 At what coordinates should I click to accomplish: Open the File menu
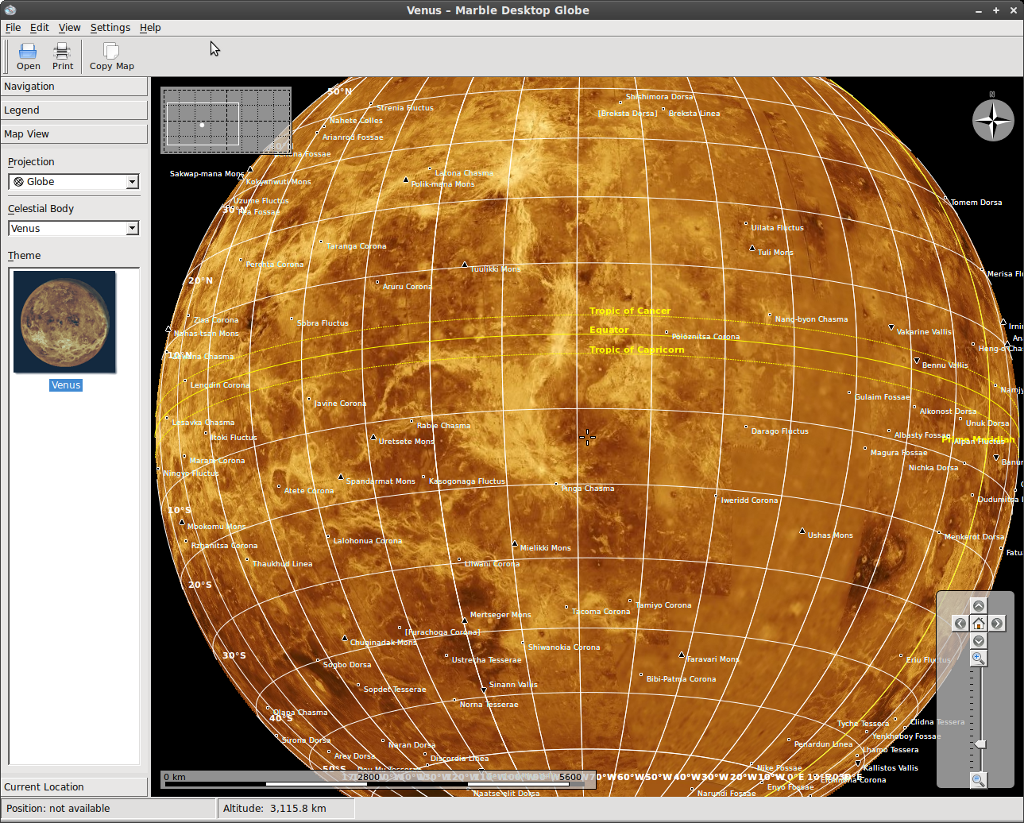click(x=13, y=27)
